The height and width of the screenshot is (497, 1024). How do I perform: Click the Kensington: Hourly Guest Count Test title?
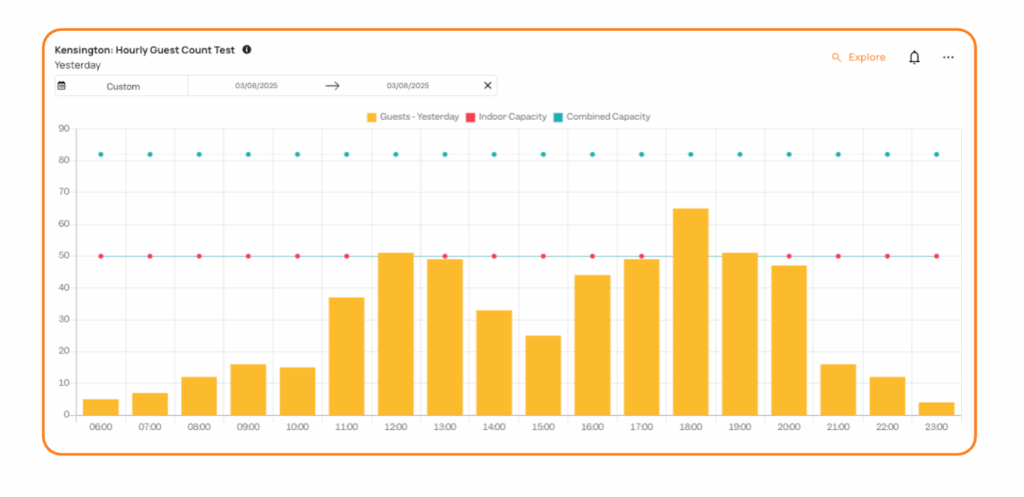tap(144, 49)
